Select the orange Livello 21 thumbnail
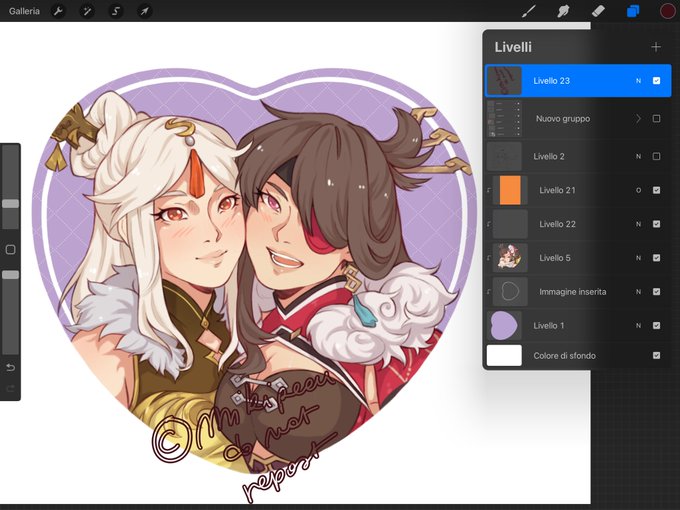This screenshot has width=680, height=510. pyautogui.click(x=510, y=190)
